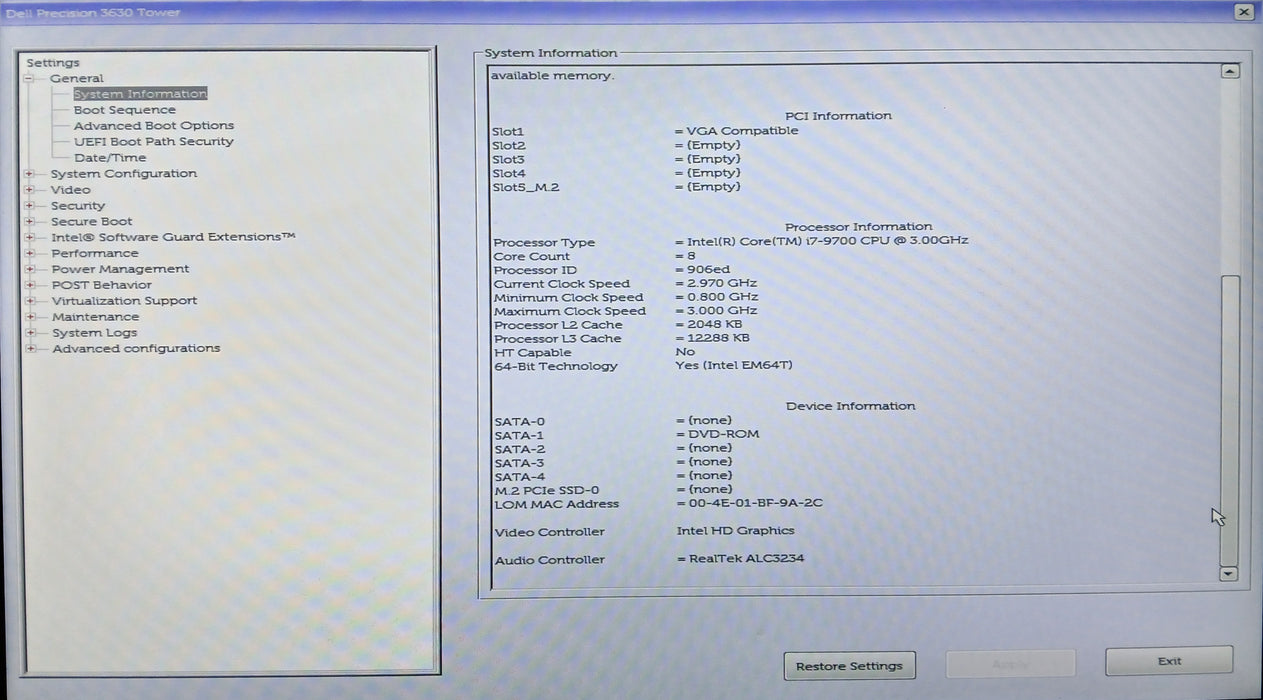Screen dimensions: 1263x700
Task: Click the Core Count row
Action: pyautogui.click(x=595, y=256)
